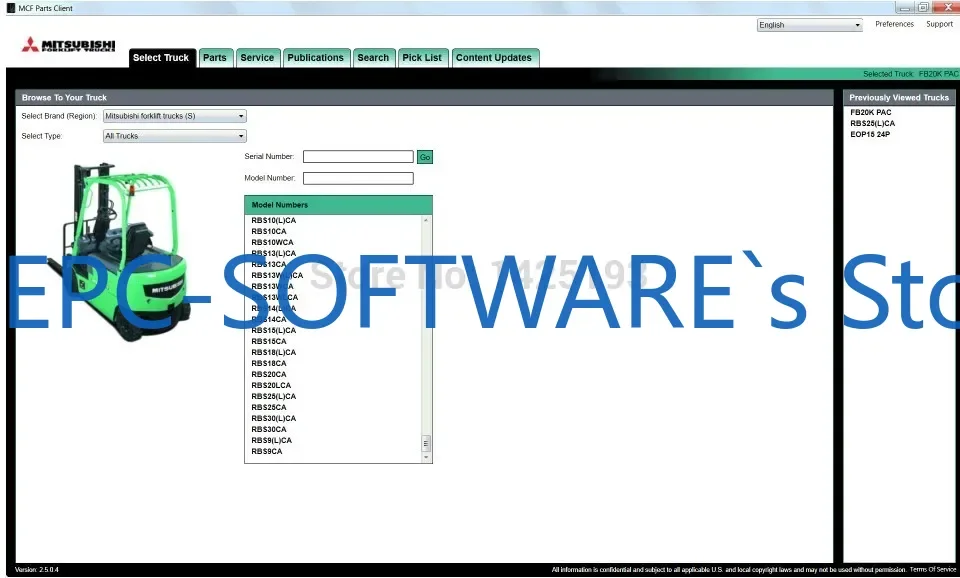Screen dimensions: 960x578
Task: Select model RBS18(L)CA
Action: click(274, 353)
